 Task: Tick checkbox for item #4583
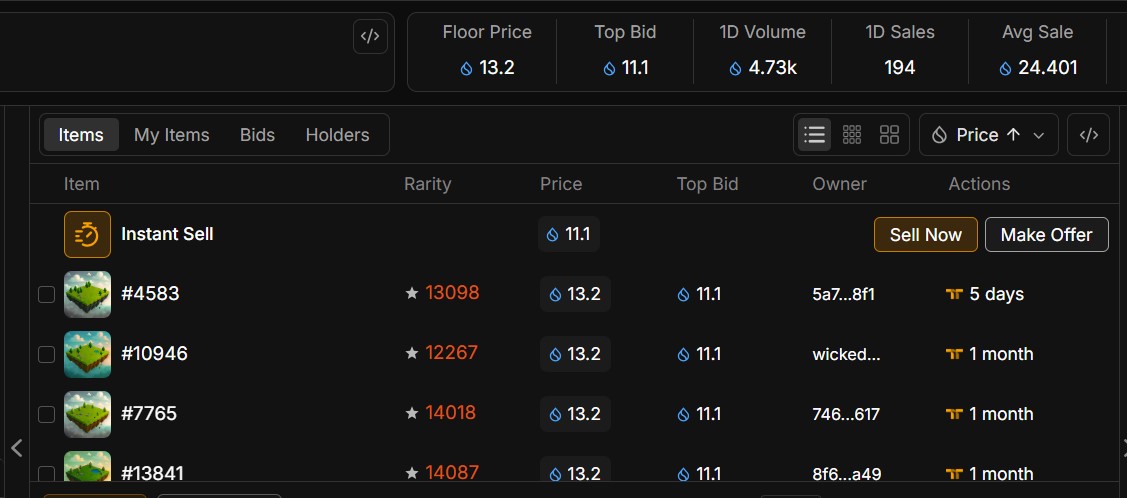pyautogui.click(x=46, y=294)
